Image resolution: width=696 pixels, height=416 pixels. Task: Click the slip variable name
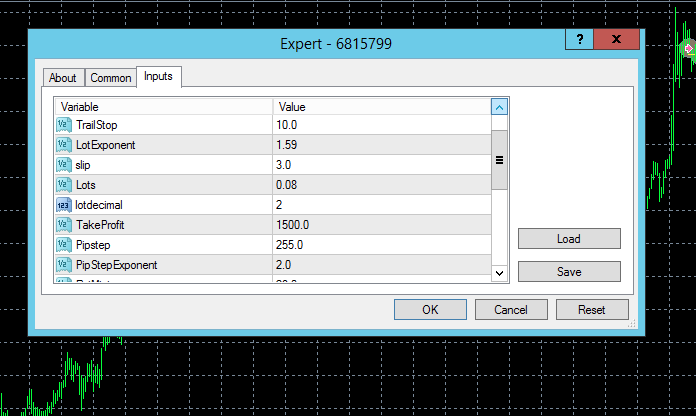point(83,165)
